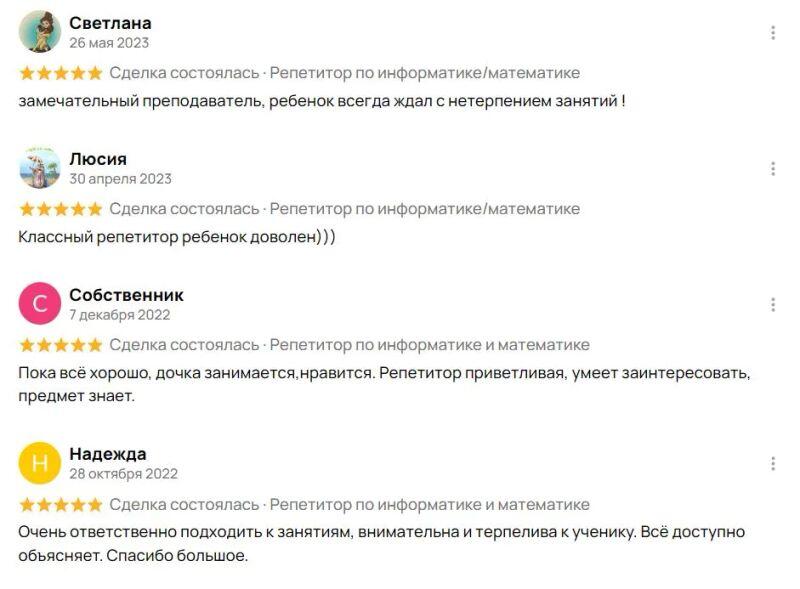Click the review text 'Классный репетитор ребенок доволен'
The width and height of the screenshot is (800, 589).
[x=177, y=237]
